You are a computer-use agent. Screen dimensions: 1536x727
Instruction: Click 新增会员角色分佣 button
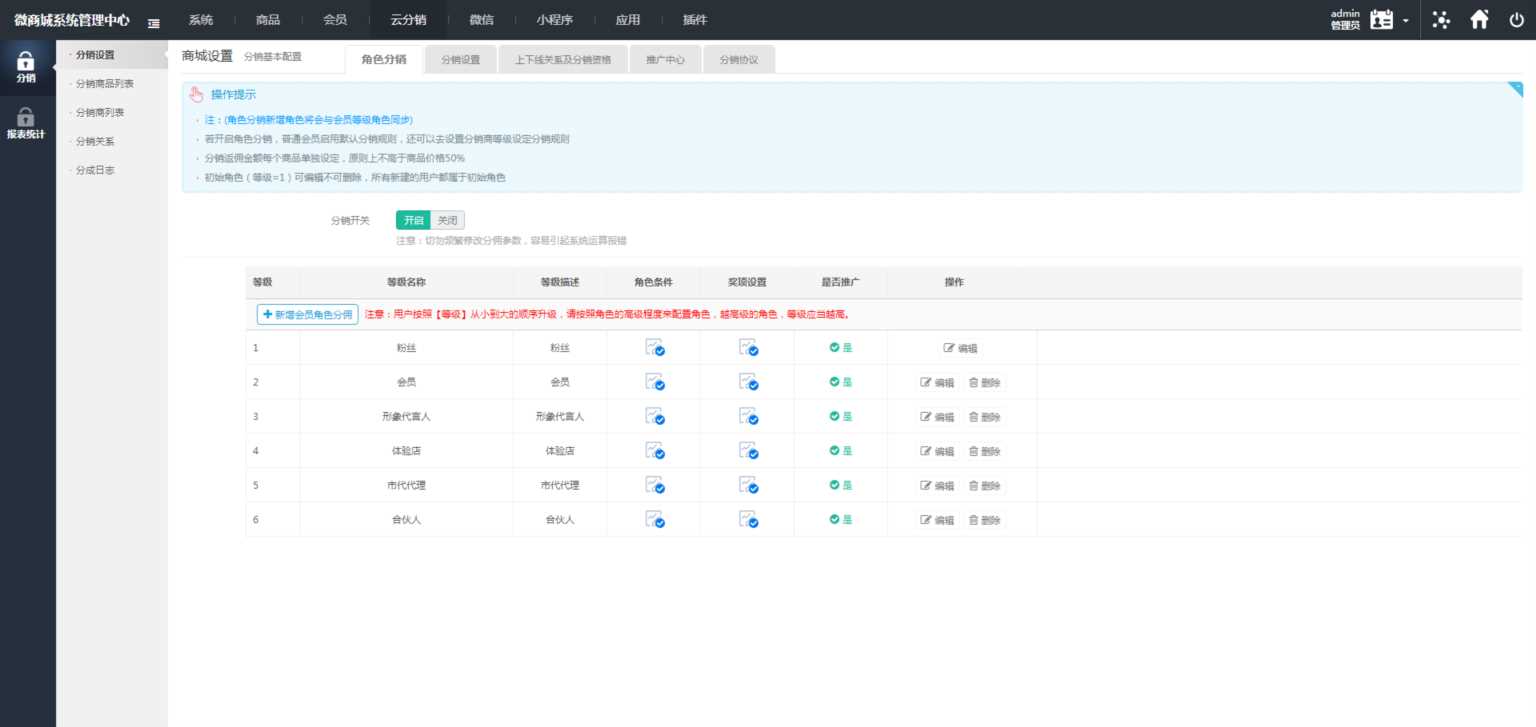tap(308, 314)
